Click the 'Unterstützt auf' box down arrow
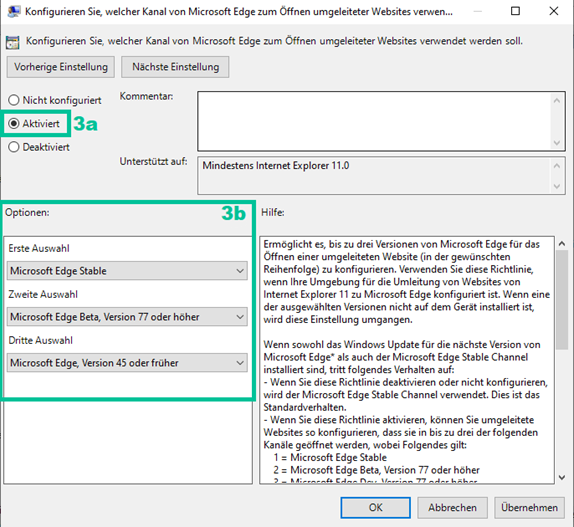Screen dimensions: 574x527 [557, 186]
